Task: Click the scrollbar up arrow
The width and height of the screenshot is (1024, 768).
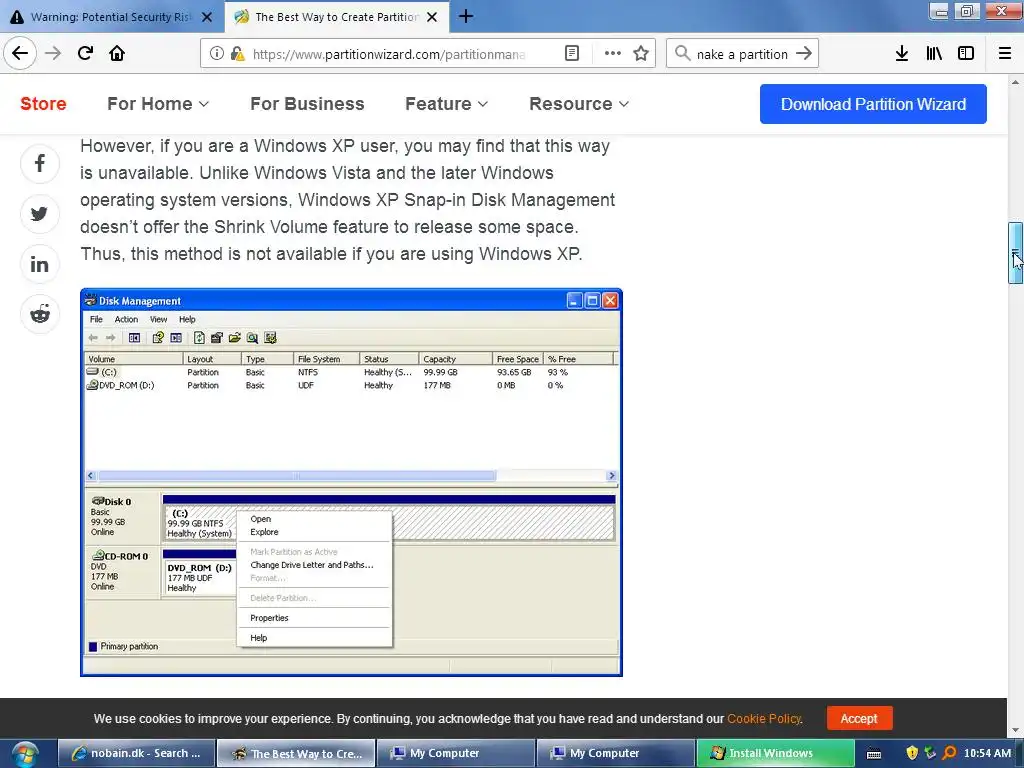Action: [1015, 82]
